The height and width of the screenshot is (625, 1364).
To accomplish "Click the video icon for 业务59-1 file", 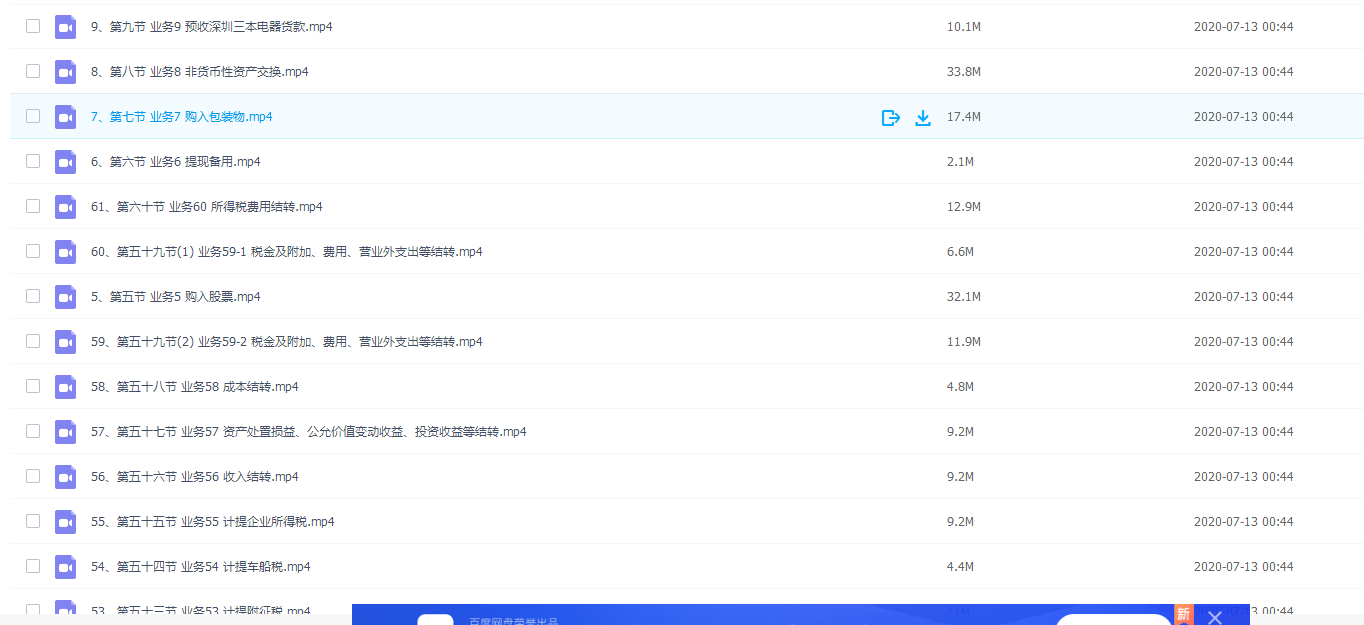I will pos(66,252).
